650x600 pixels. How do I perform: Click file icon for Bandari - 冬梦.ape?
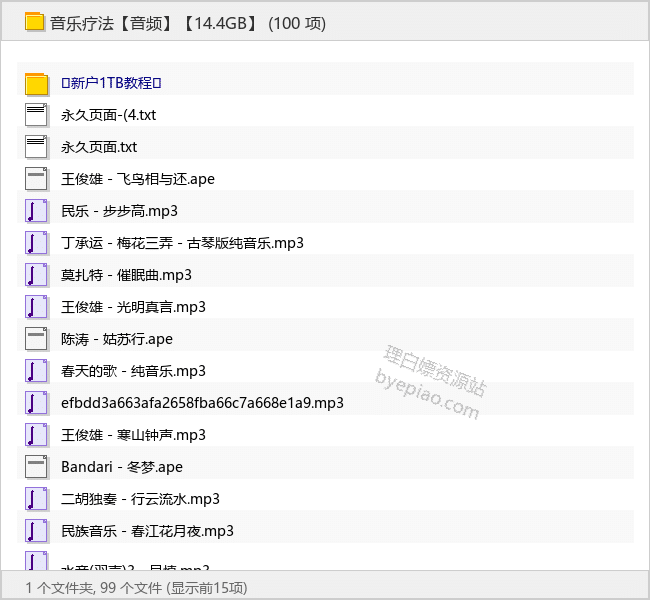36,466
